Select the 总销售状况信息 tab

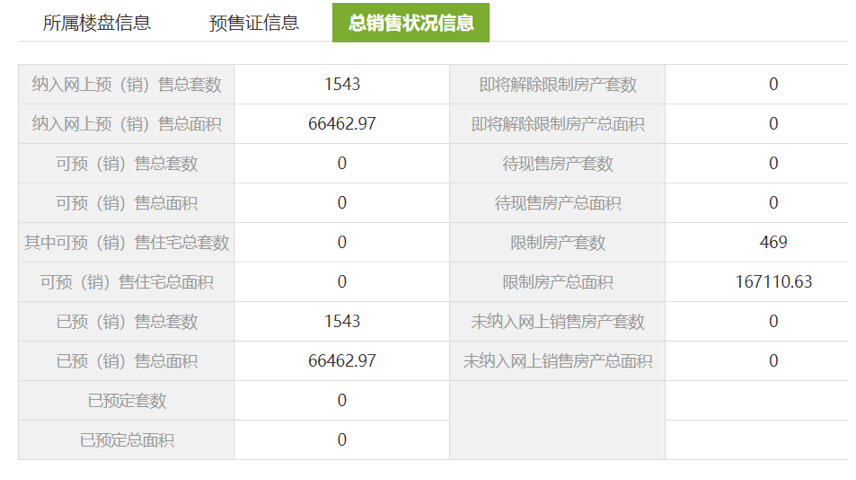click(411, 22)
